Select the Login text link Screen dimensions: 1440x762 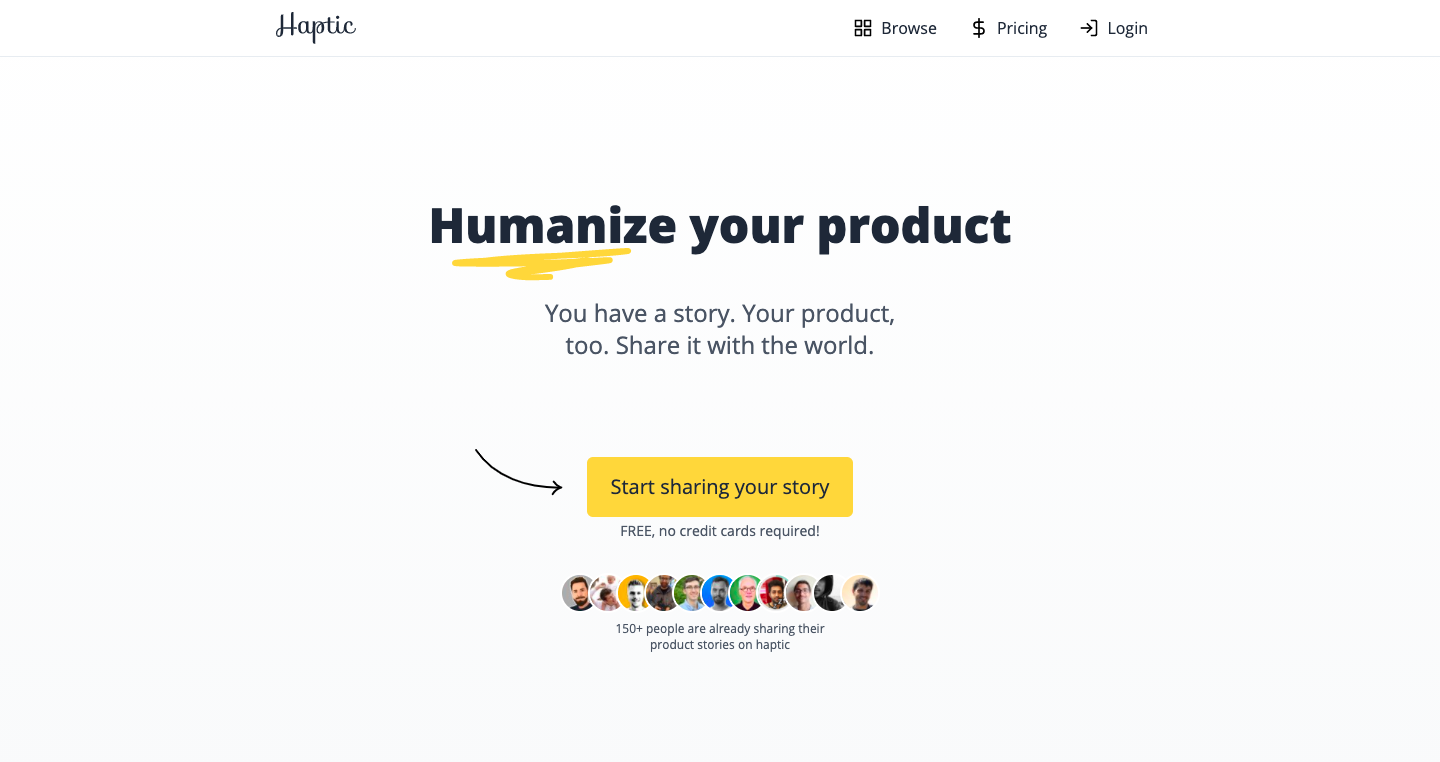pos(1127,28)
